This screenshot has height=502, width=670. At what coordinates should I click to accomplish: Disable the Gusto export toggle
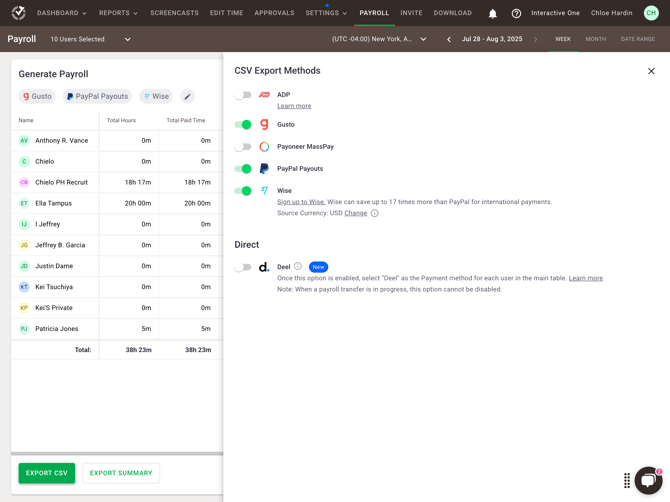click(x=243, y=124)
